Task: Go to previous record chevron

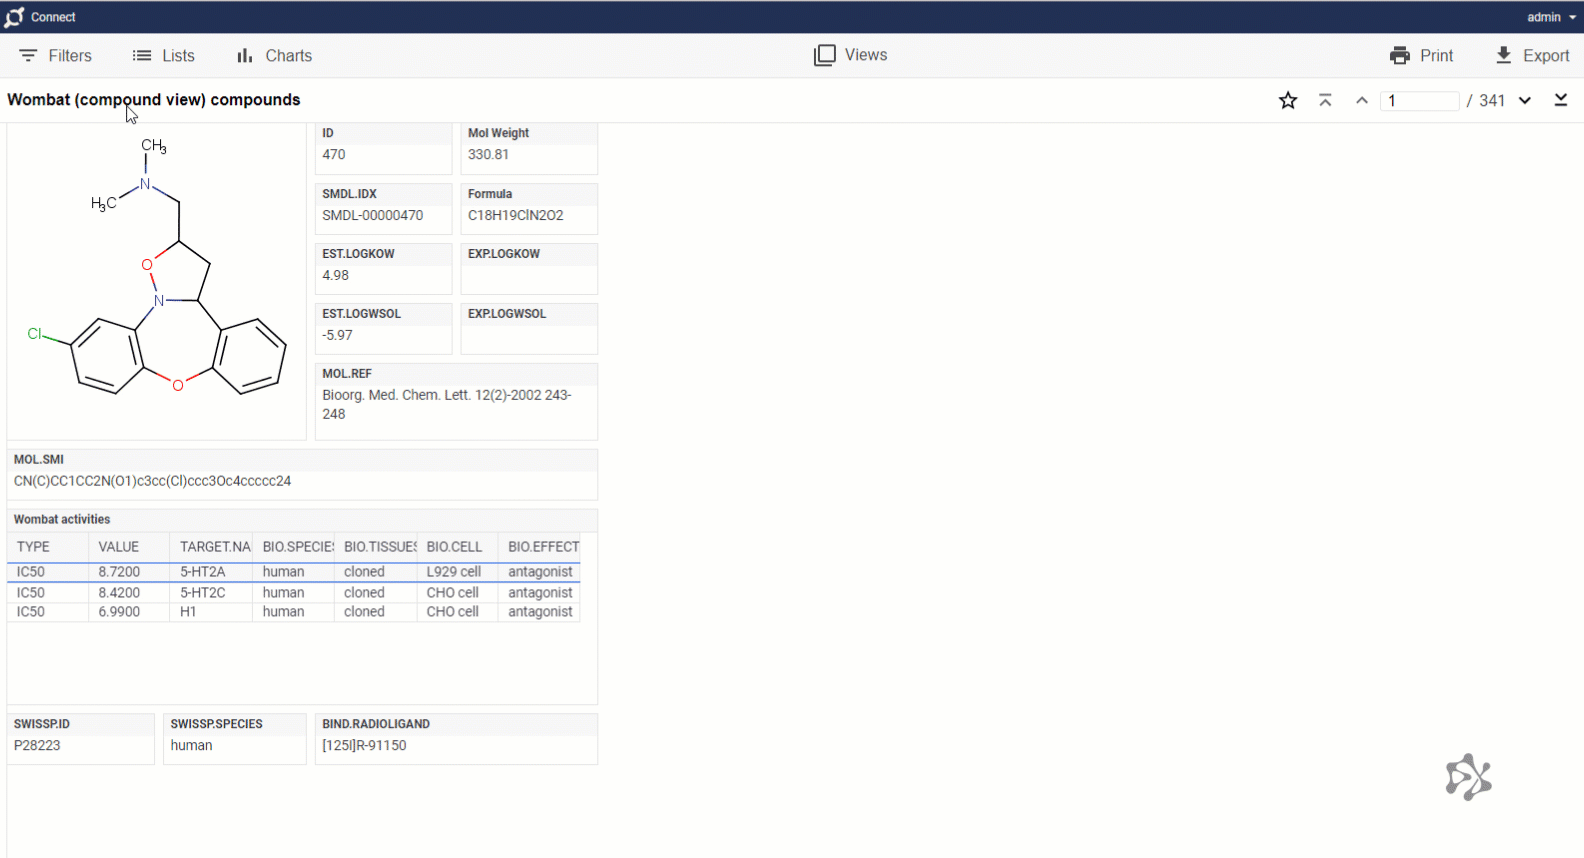Action: pos(1362,100)
